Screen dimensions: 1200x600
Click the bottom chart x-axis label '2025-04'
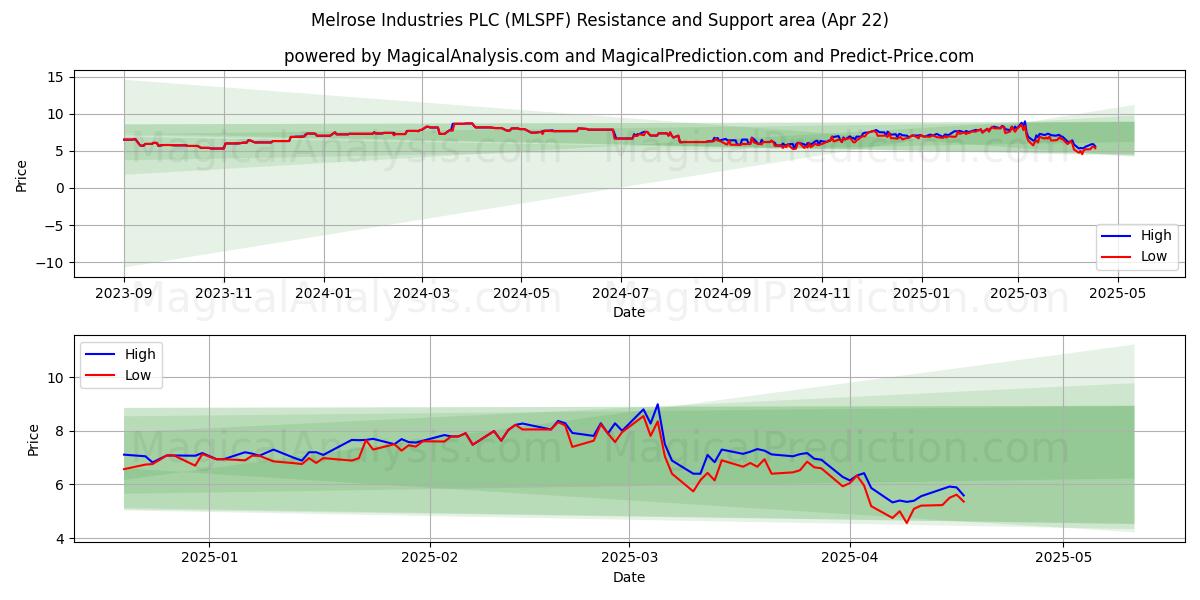coord(849,560)
